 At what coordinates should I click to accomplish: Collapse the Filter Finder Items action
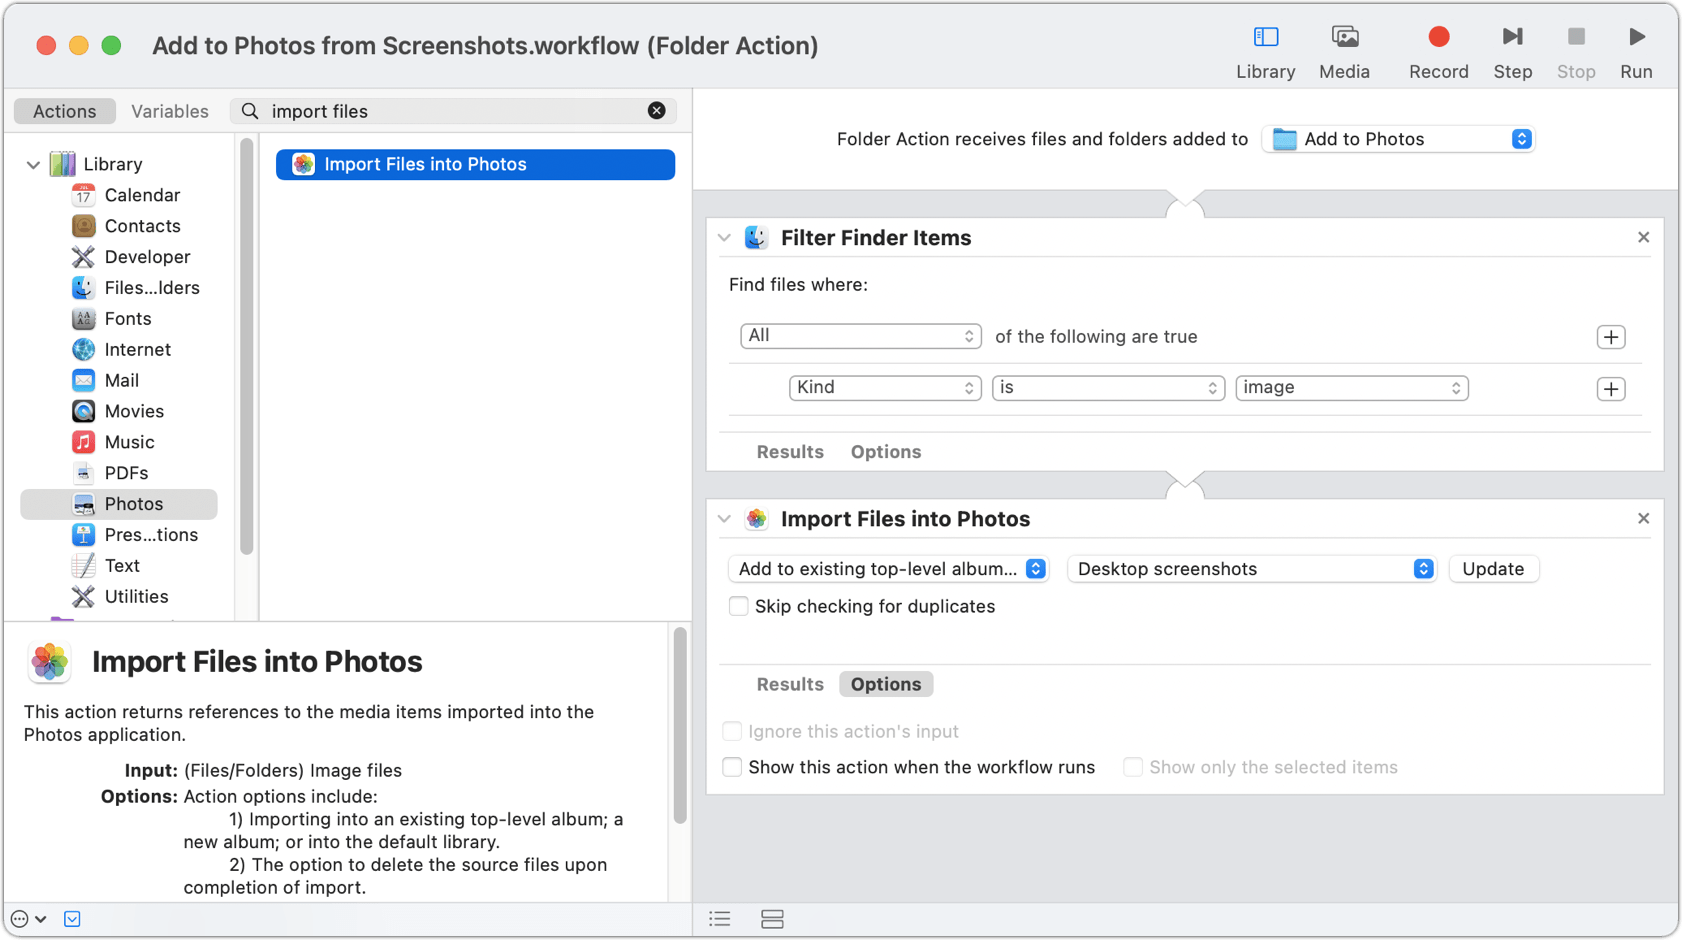coord(724,237)
